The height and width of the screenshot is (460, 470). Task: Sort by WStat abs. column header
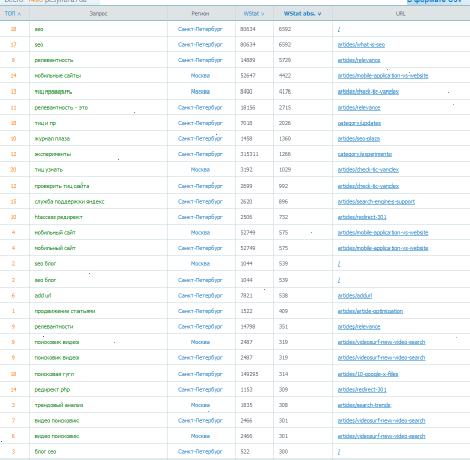pos(302,14)
